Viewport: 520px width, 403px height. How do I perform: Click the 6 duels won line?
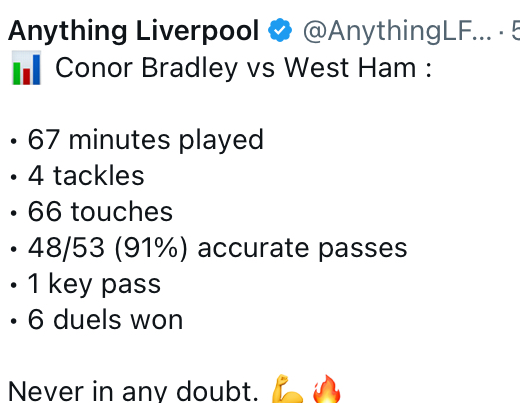[x=105, y=320]
